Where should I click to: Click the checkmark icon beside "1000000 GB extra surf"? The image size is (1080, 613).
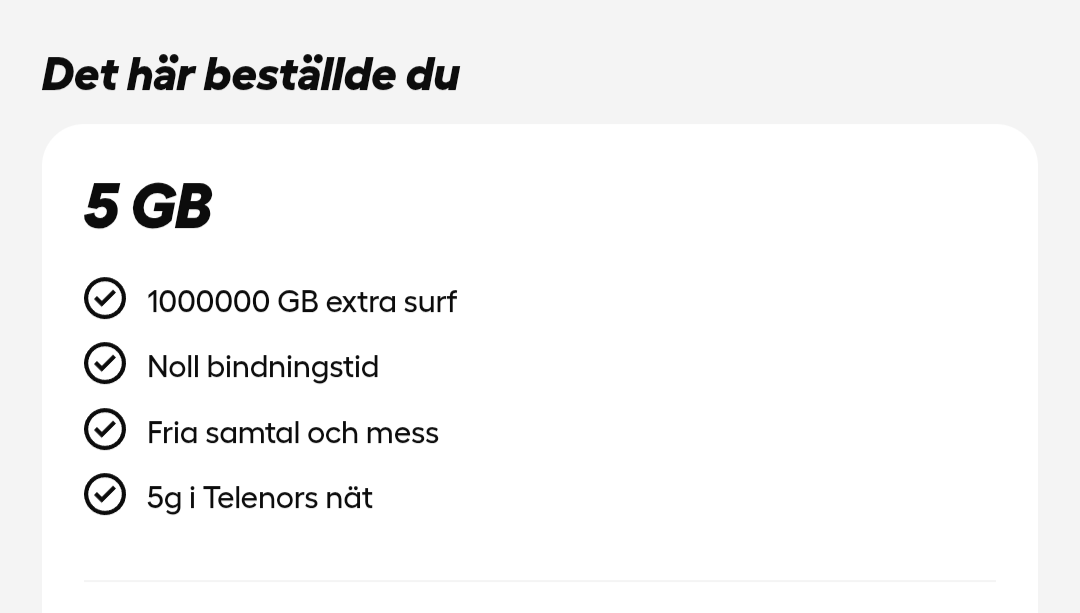point(105,298)
